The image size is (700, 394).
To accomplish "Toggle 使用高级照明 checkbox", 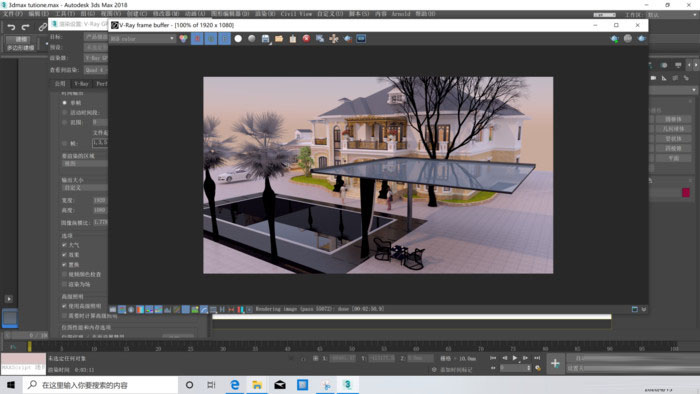I will [64, 307].
